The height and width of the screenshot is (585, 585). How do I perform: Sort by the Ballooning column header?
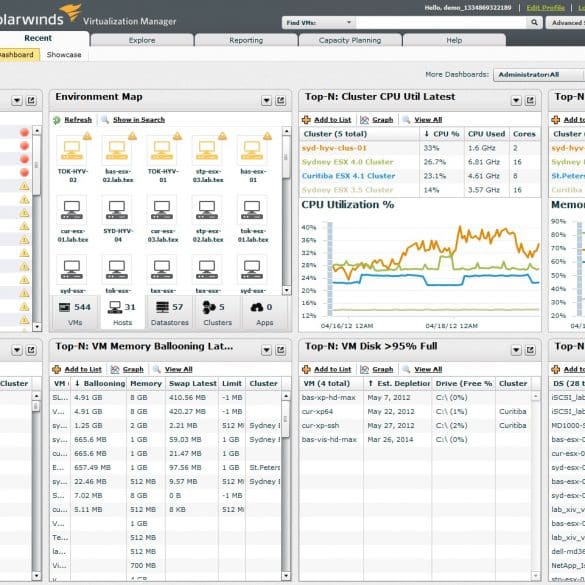tap(99, 384)
